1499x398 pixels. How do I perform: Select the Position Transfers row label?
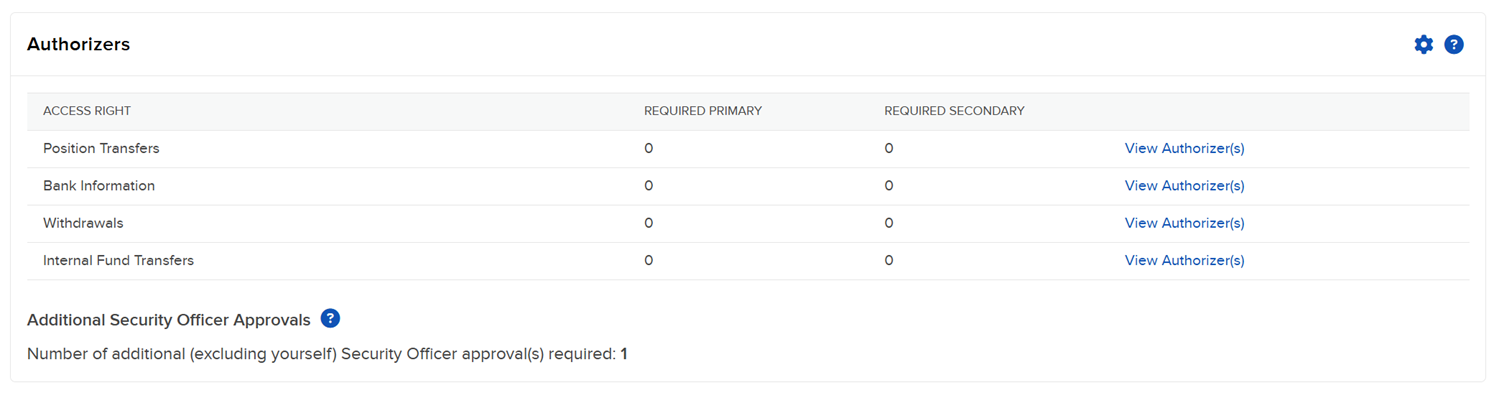[x=101, y=148]
